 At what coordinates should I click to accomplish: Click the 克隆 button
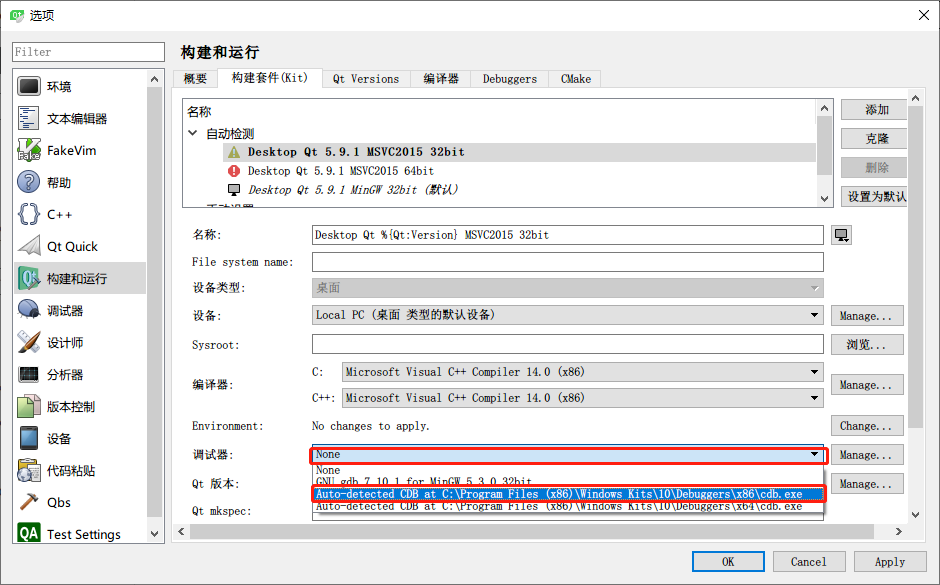click(874, 138)
